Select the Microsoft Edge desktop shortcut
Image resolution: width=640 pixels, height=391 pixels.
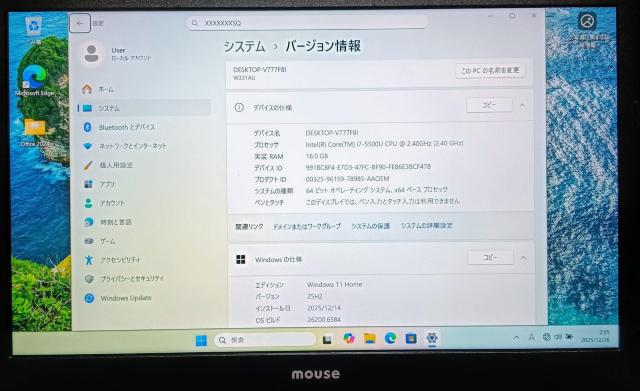pos(34,80)
